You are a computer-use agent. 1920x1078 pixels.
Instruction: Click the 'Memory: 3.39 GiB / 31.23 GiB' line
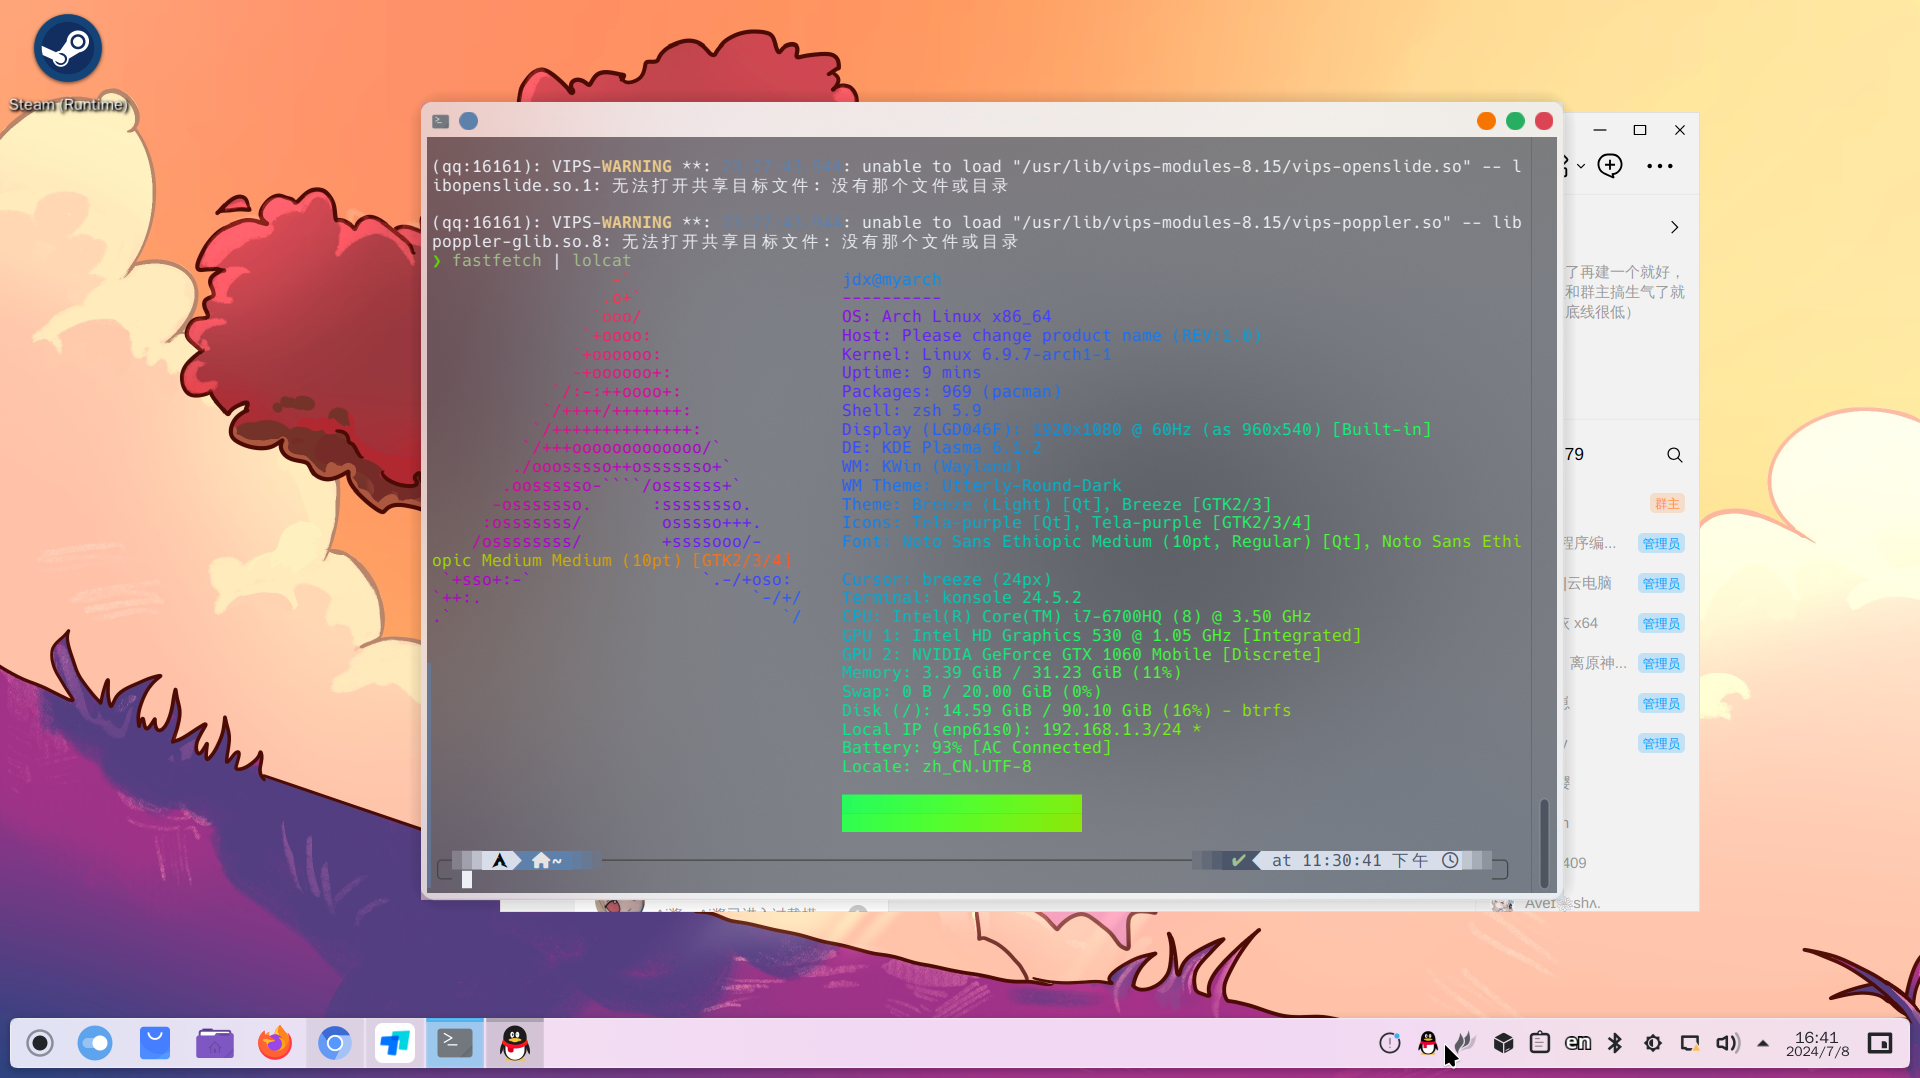(1011, 673)
